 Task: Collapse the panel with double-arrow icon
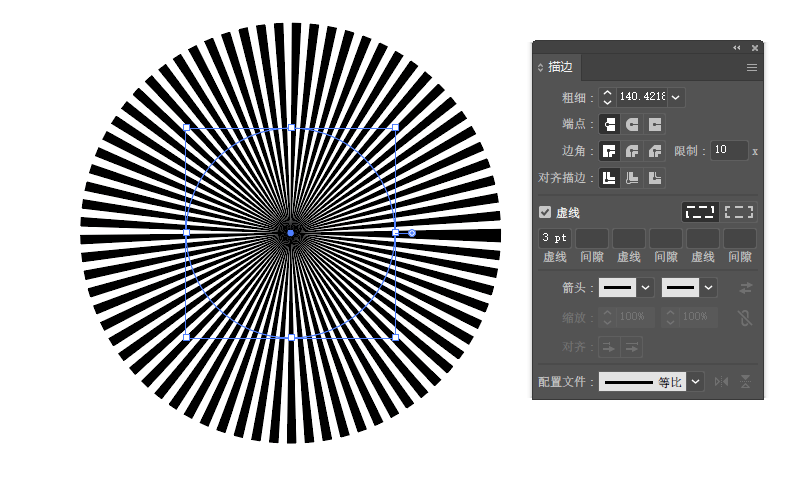tap(737, 47)
